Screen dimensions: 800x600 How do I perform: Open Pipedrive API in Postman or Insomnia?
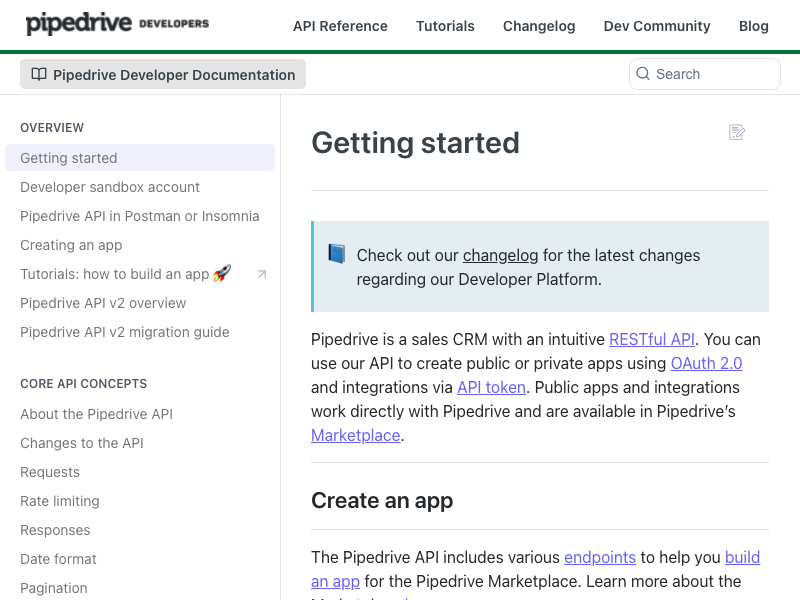140,216
